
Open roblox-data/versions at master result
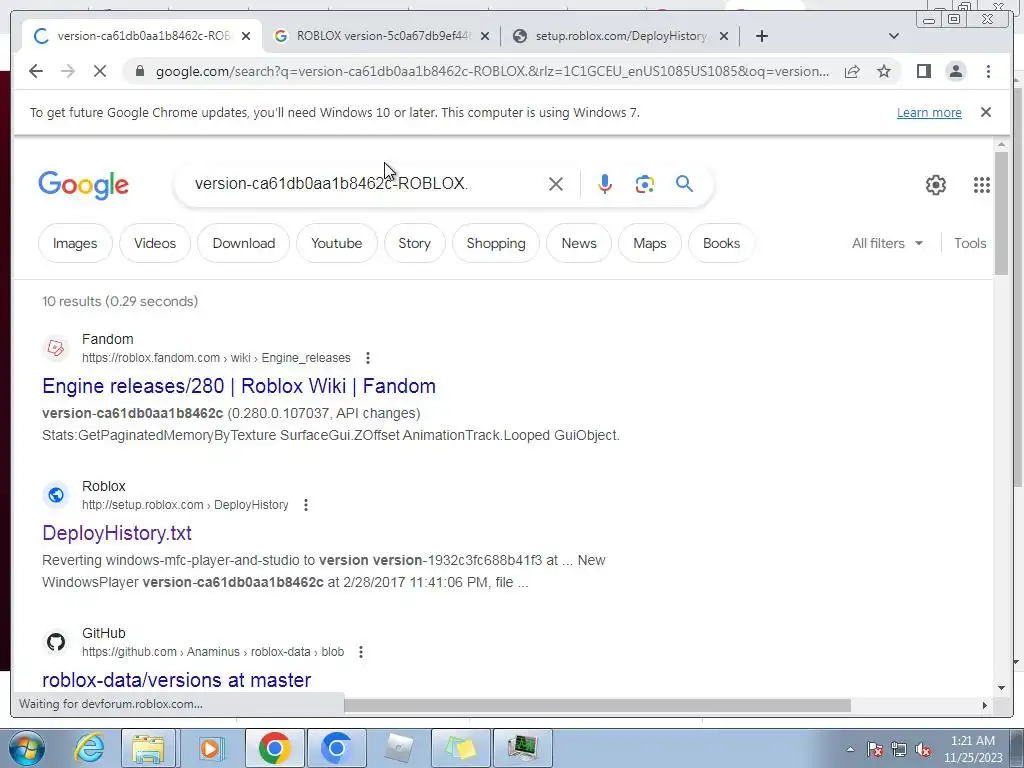pyautogui.click(x=176, y=680)
